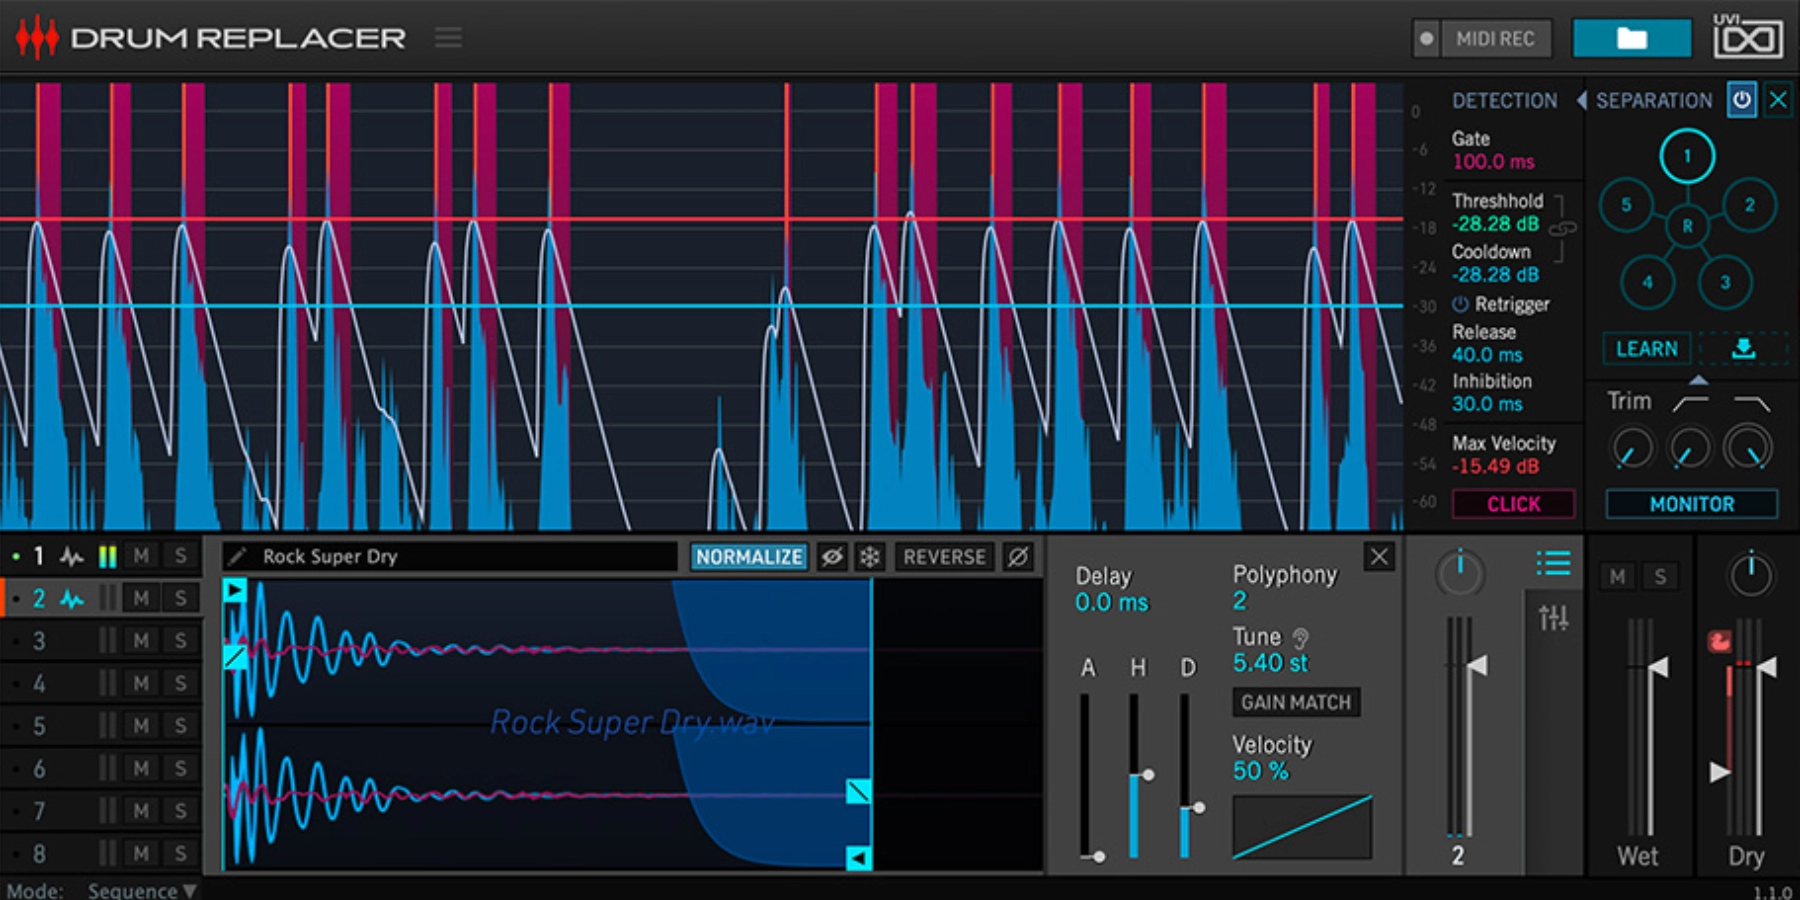Open the hamburger menu beside Drum Replacer
Screen dimensions: 1800x900
[448, 38]
